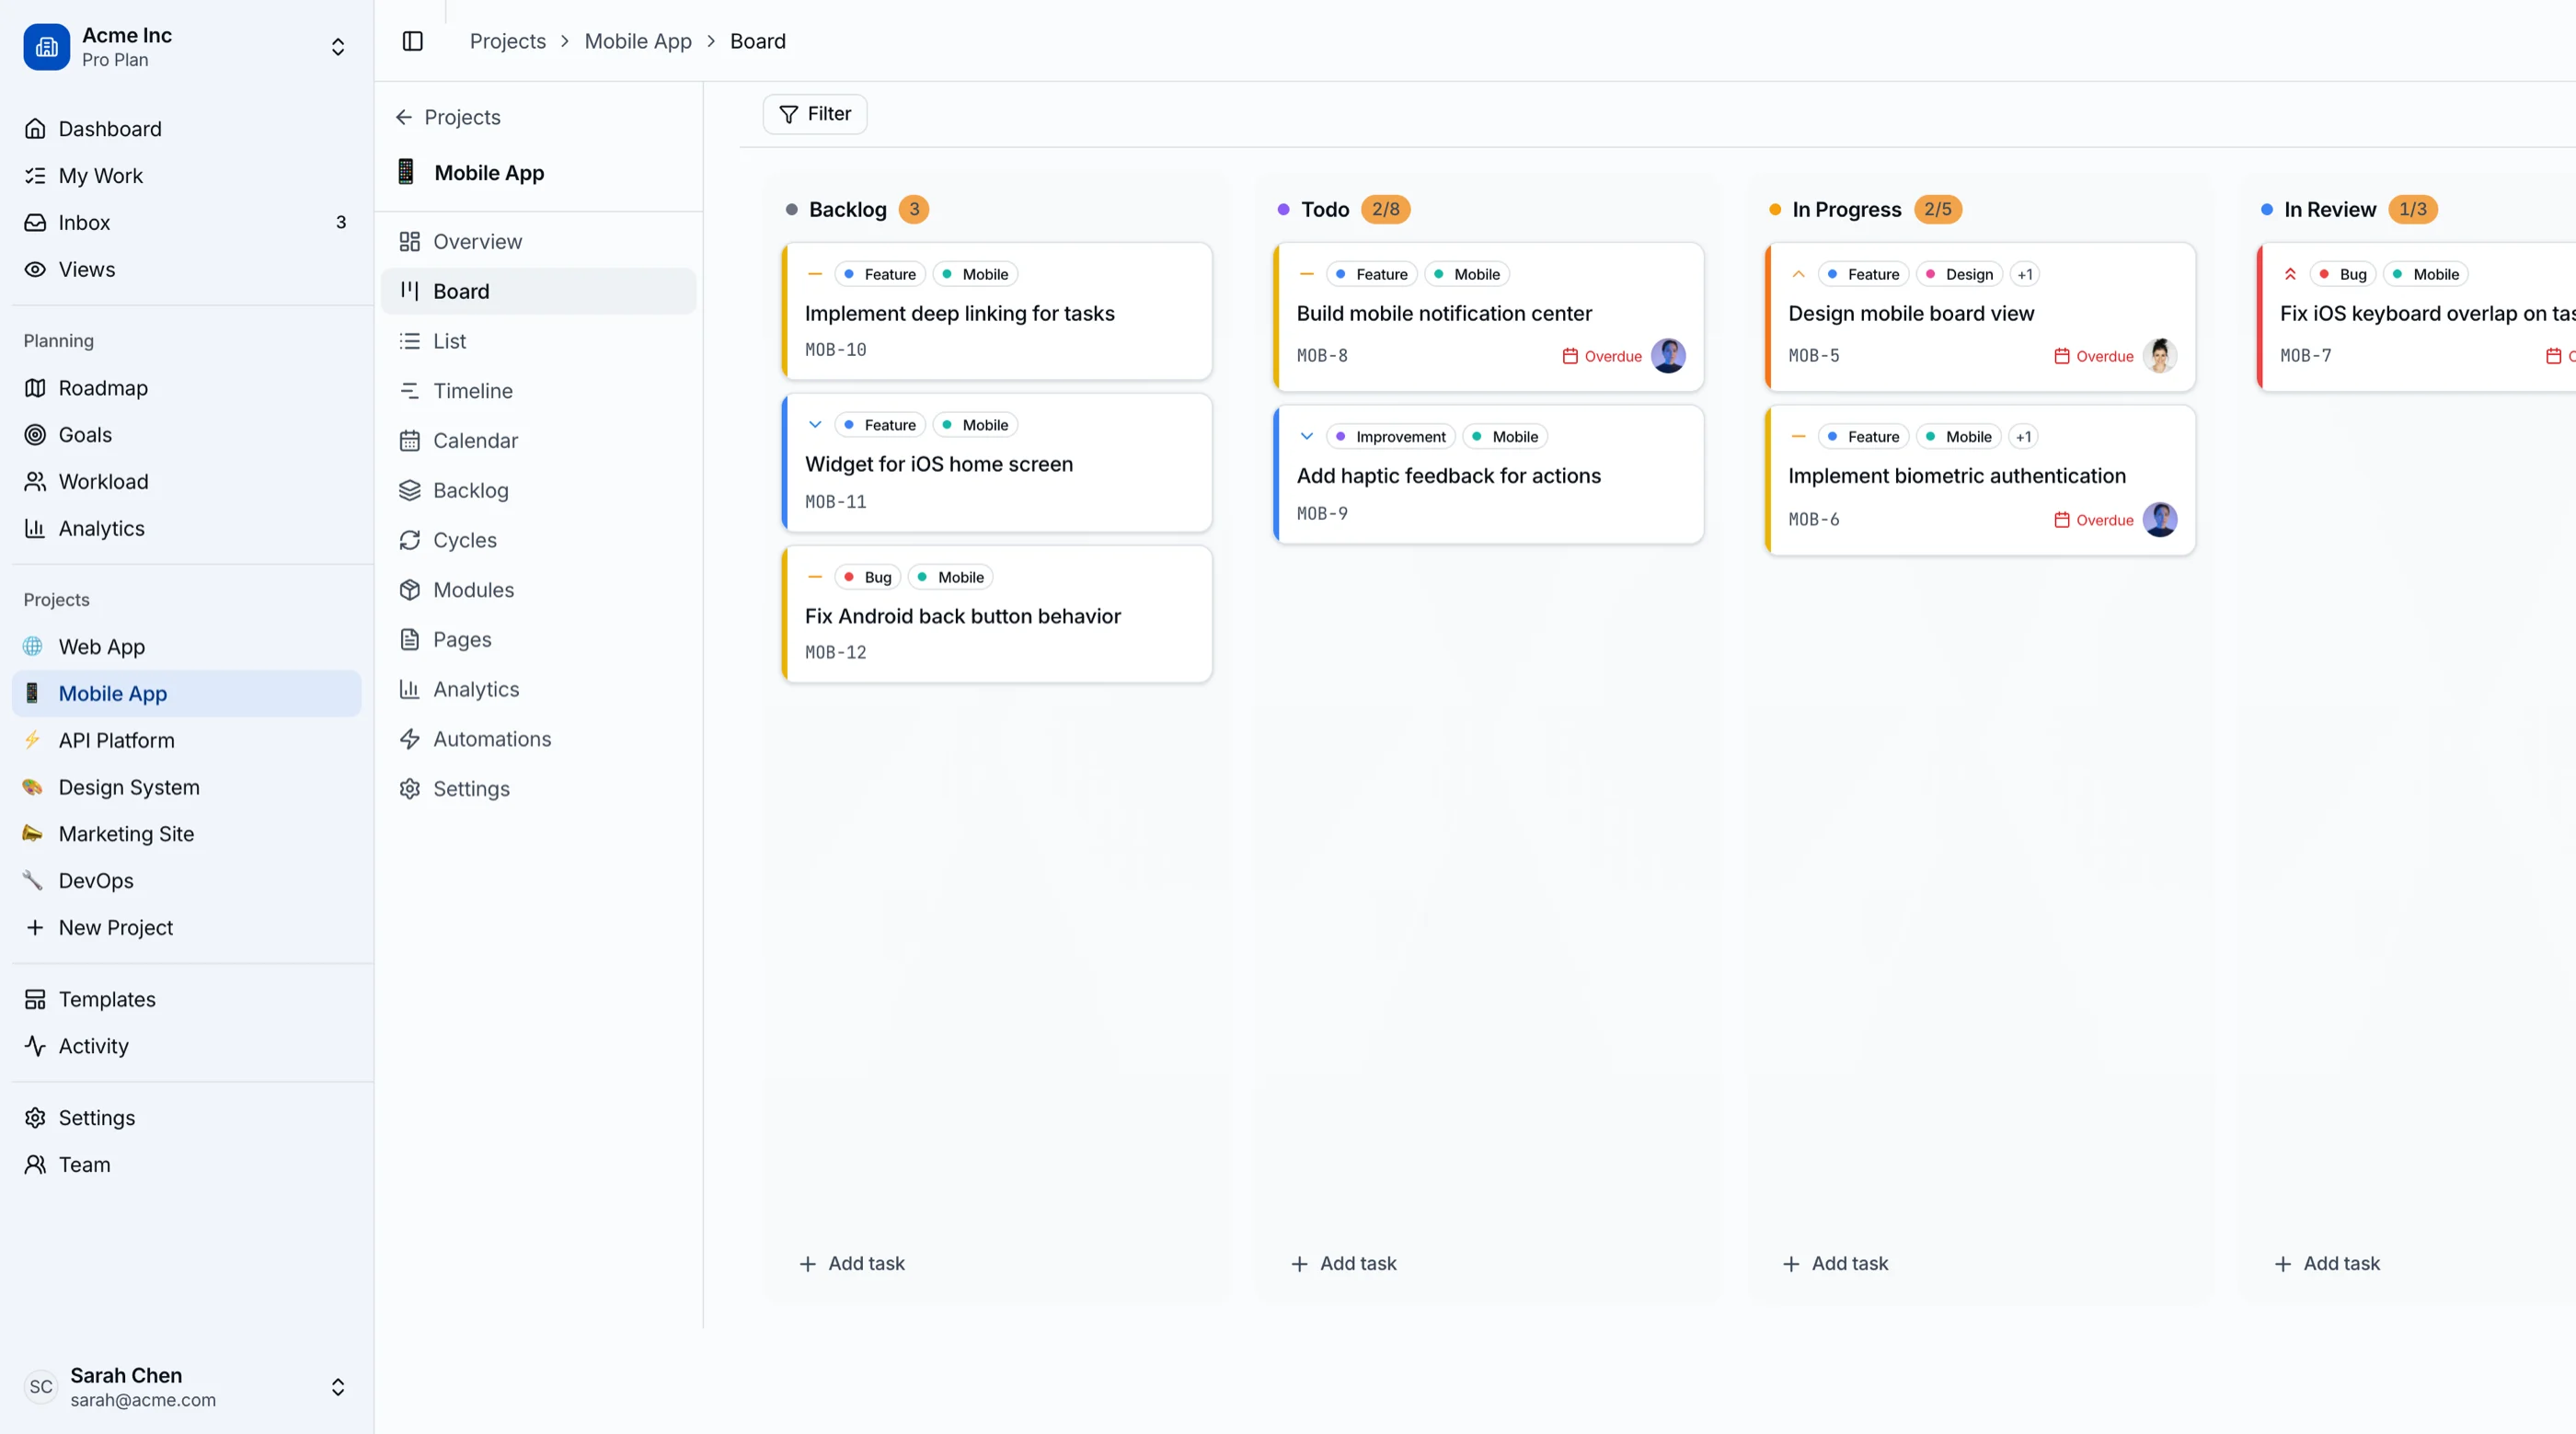Click assignee avatar on Design mobile board card
Screen dimensions: 2576x1434
click(2160, 356)
